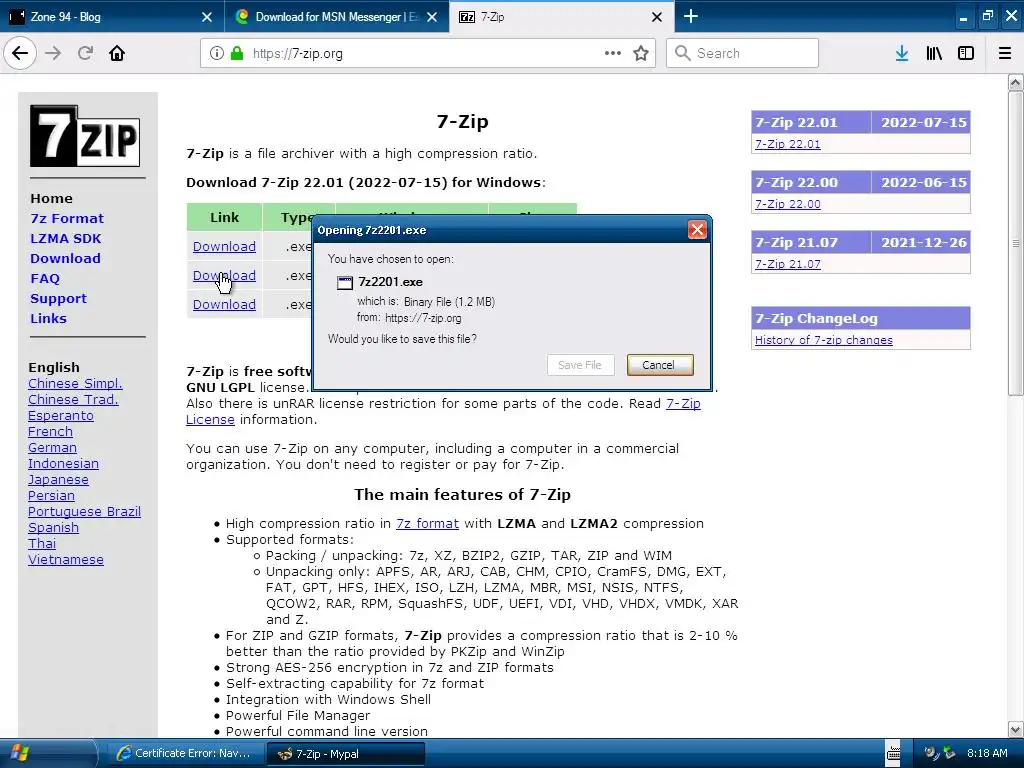Close the Zone 94 - Blog tab

[207, 17]
